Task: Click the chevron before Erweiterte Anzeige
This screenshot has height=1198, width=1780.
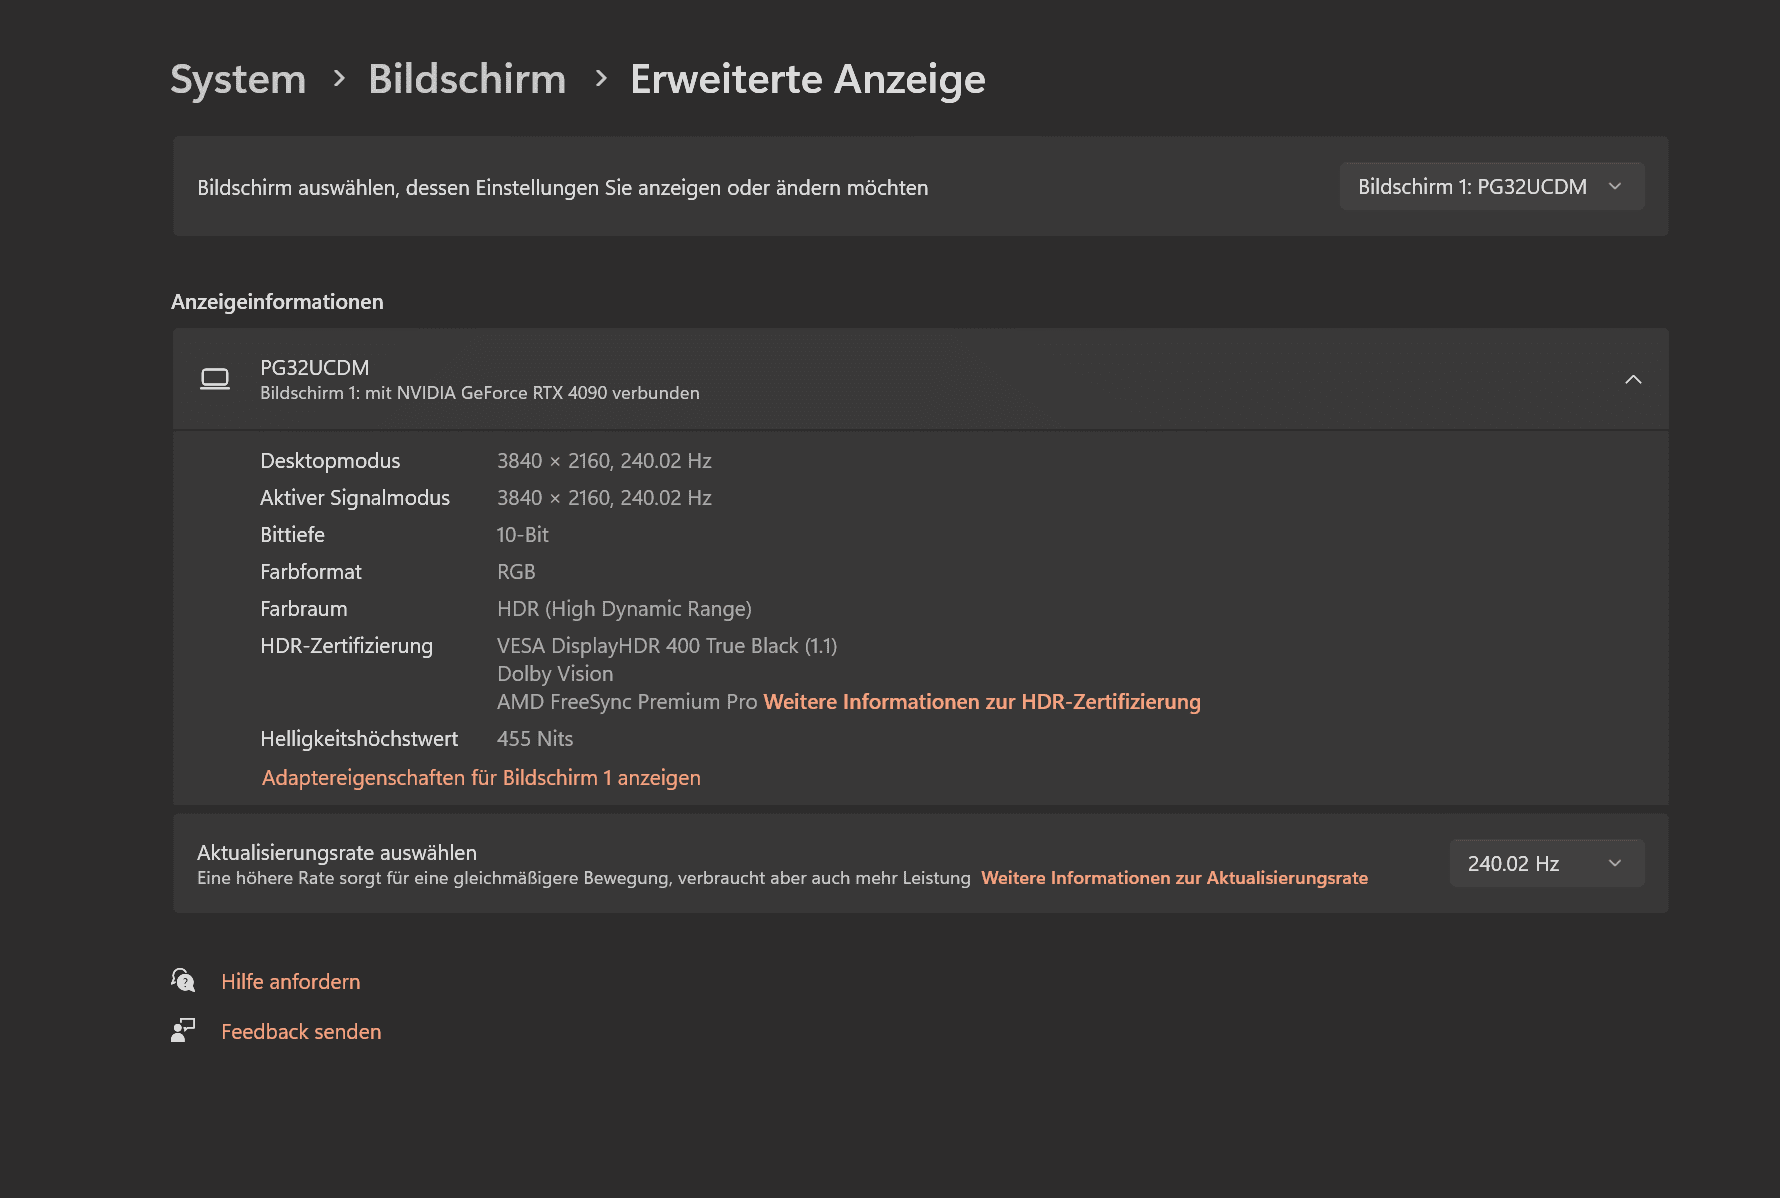Action: (x=601, y=78)
